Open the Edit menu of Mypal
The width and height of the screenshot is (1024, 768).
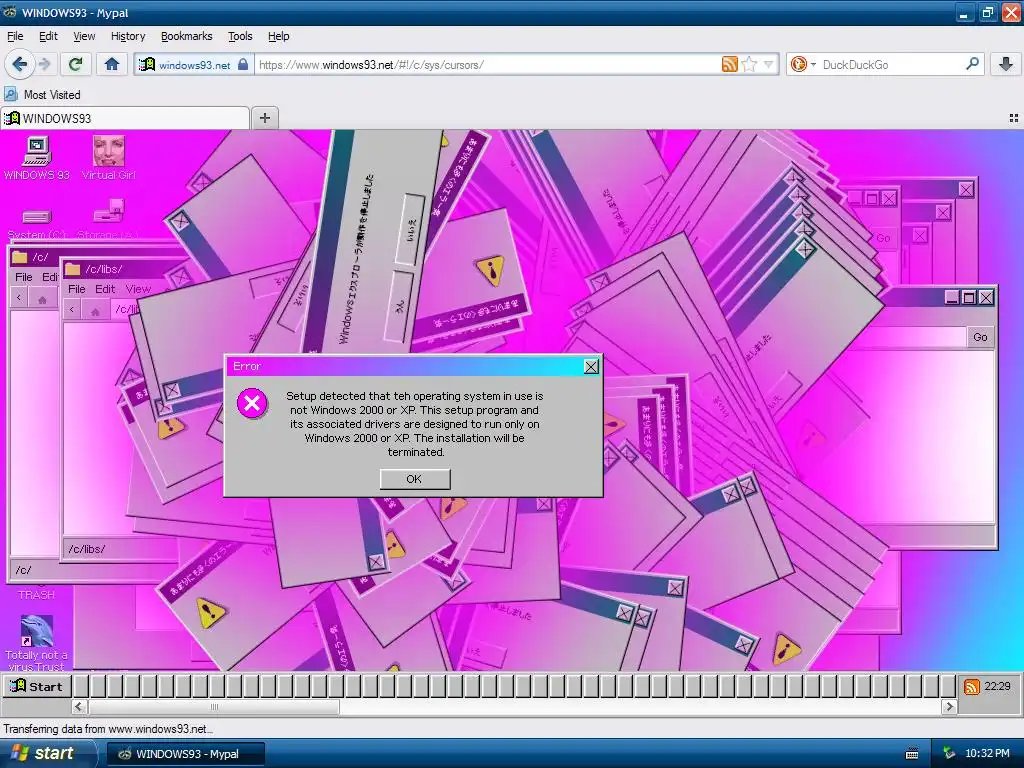click(48, 37)
